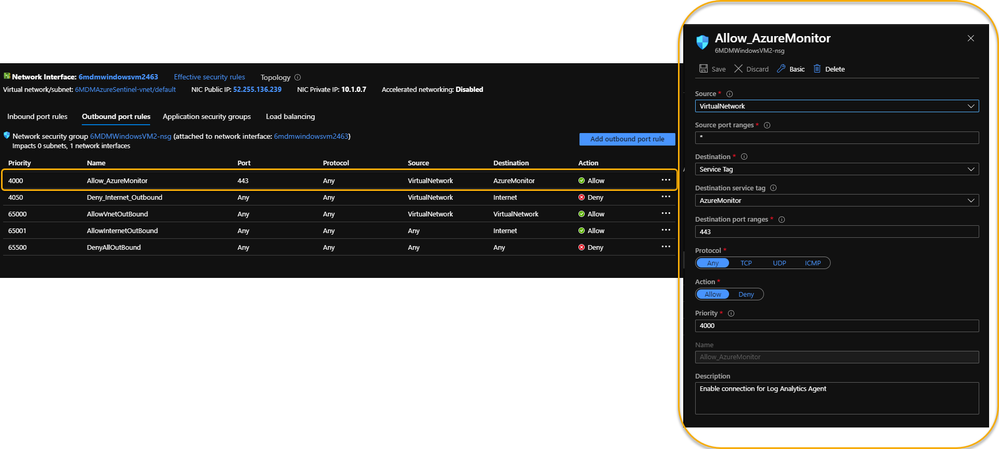Click green Allow check icon in AllowVnetOutBound row
Screen dimensions: 999x449
(x=581, y=214)
